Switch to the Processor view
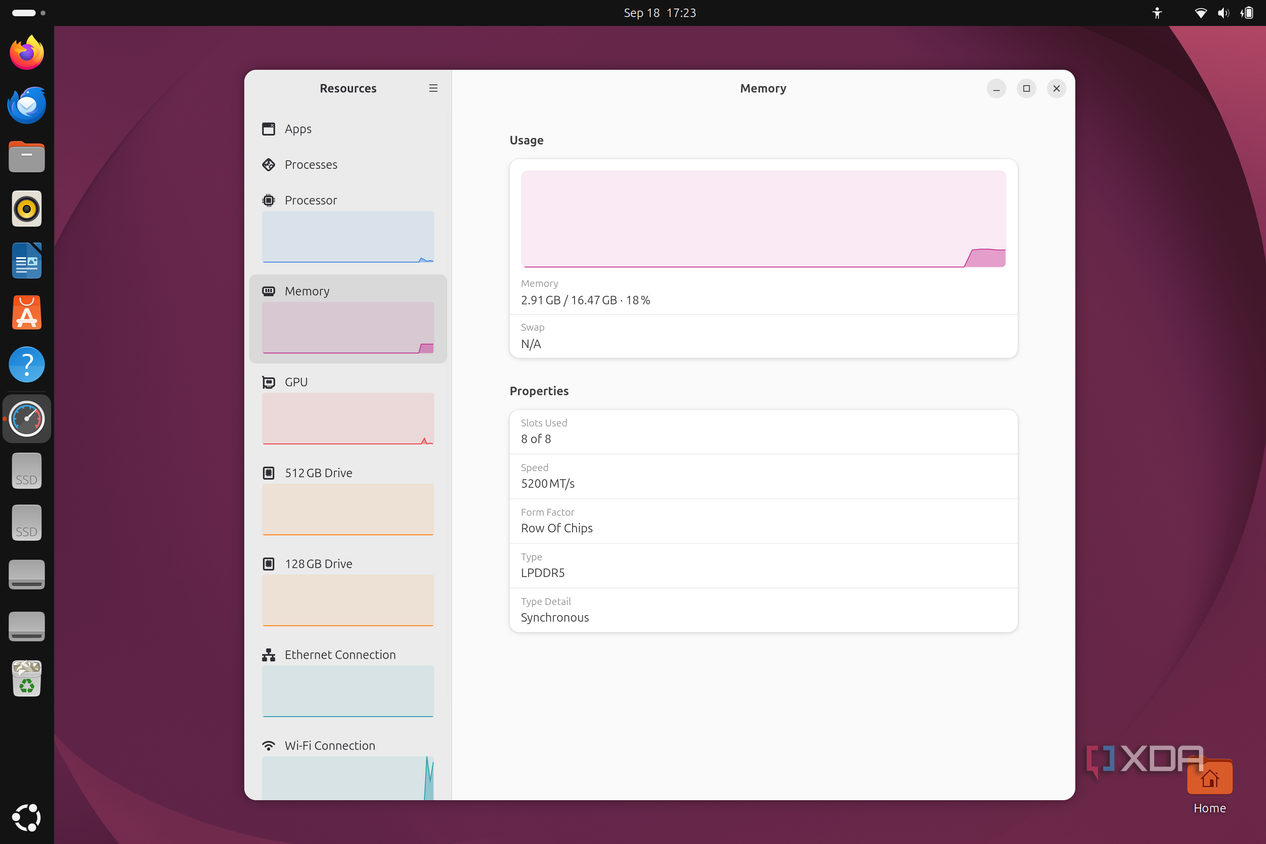Screen dimensions: 1266x844 pos(348,228)
